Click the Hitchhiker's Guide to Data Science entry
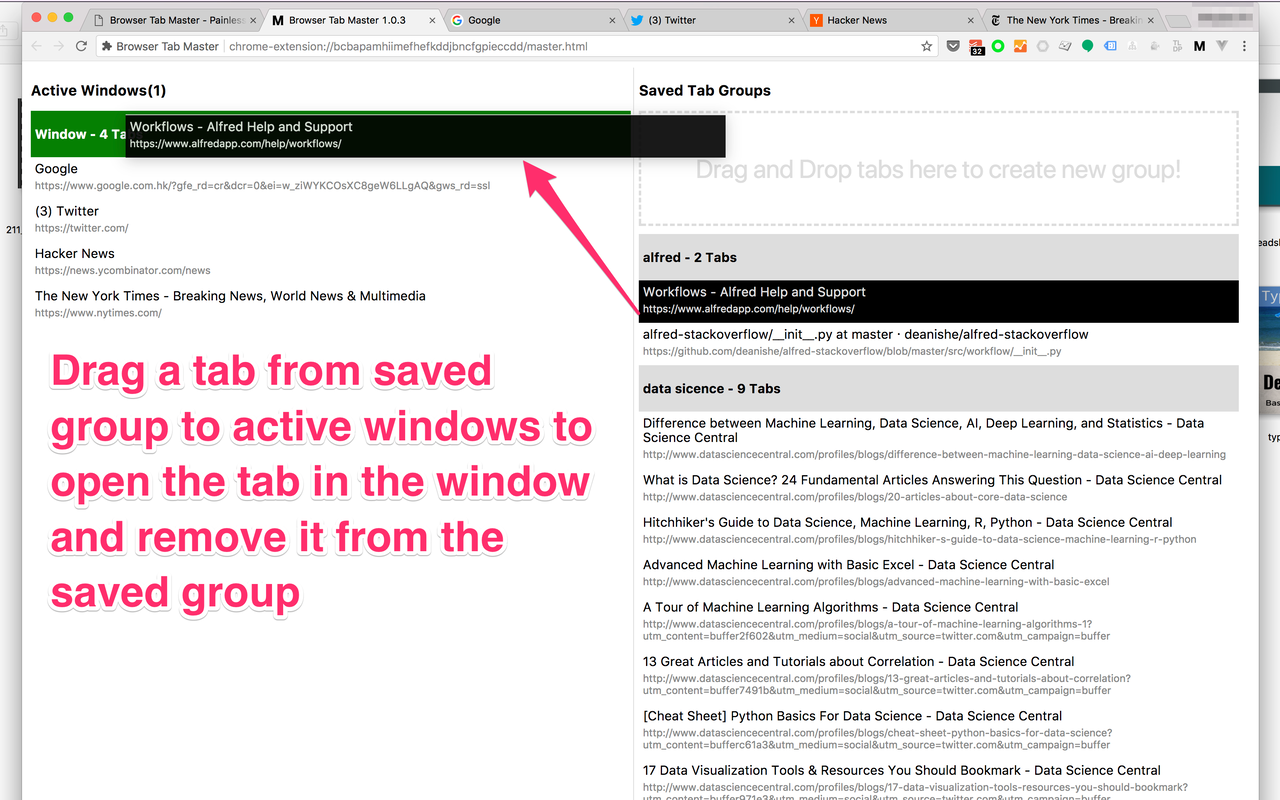The height and width of the screenshot is (800, 1280). (938, 530)
